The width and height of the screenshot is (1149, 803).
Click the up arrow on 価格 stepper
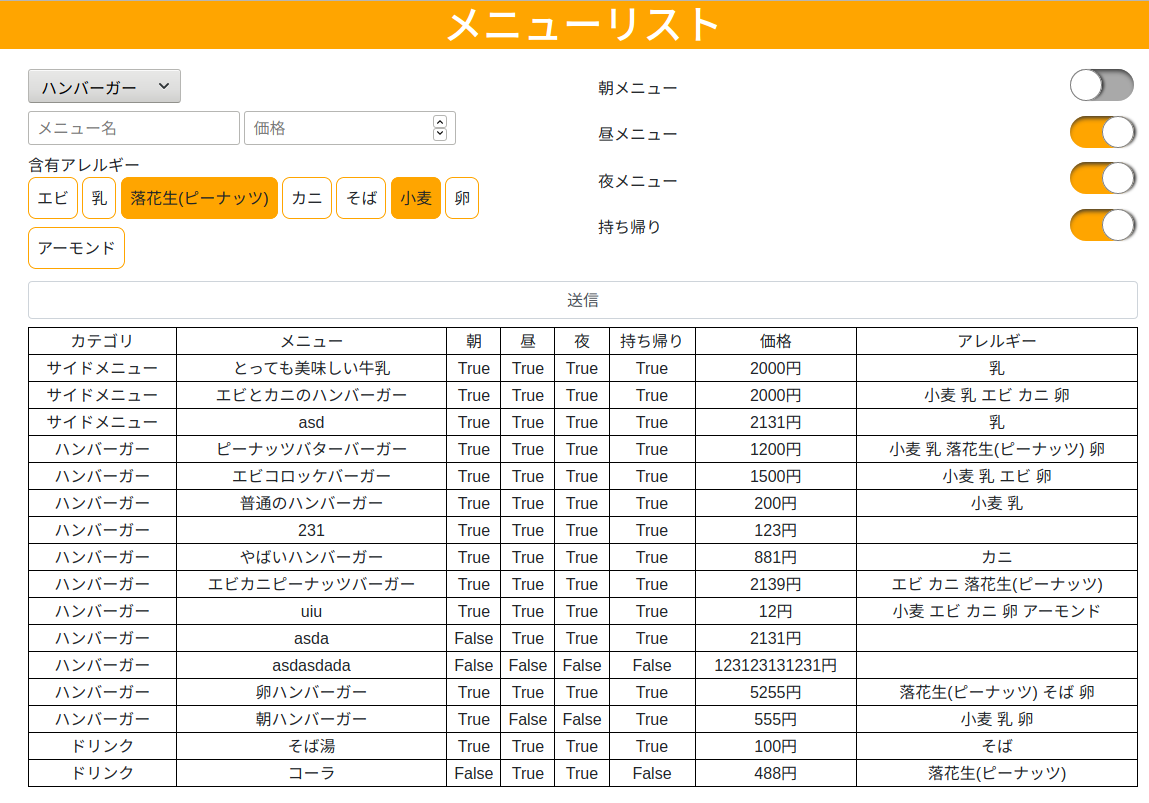tap(439, 122)
